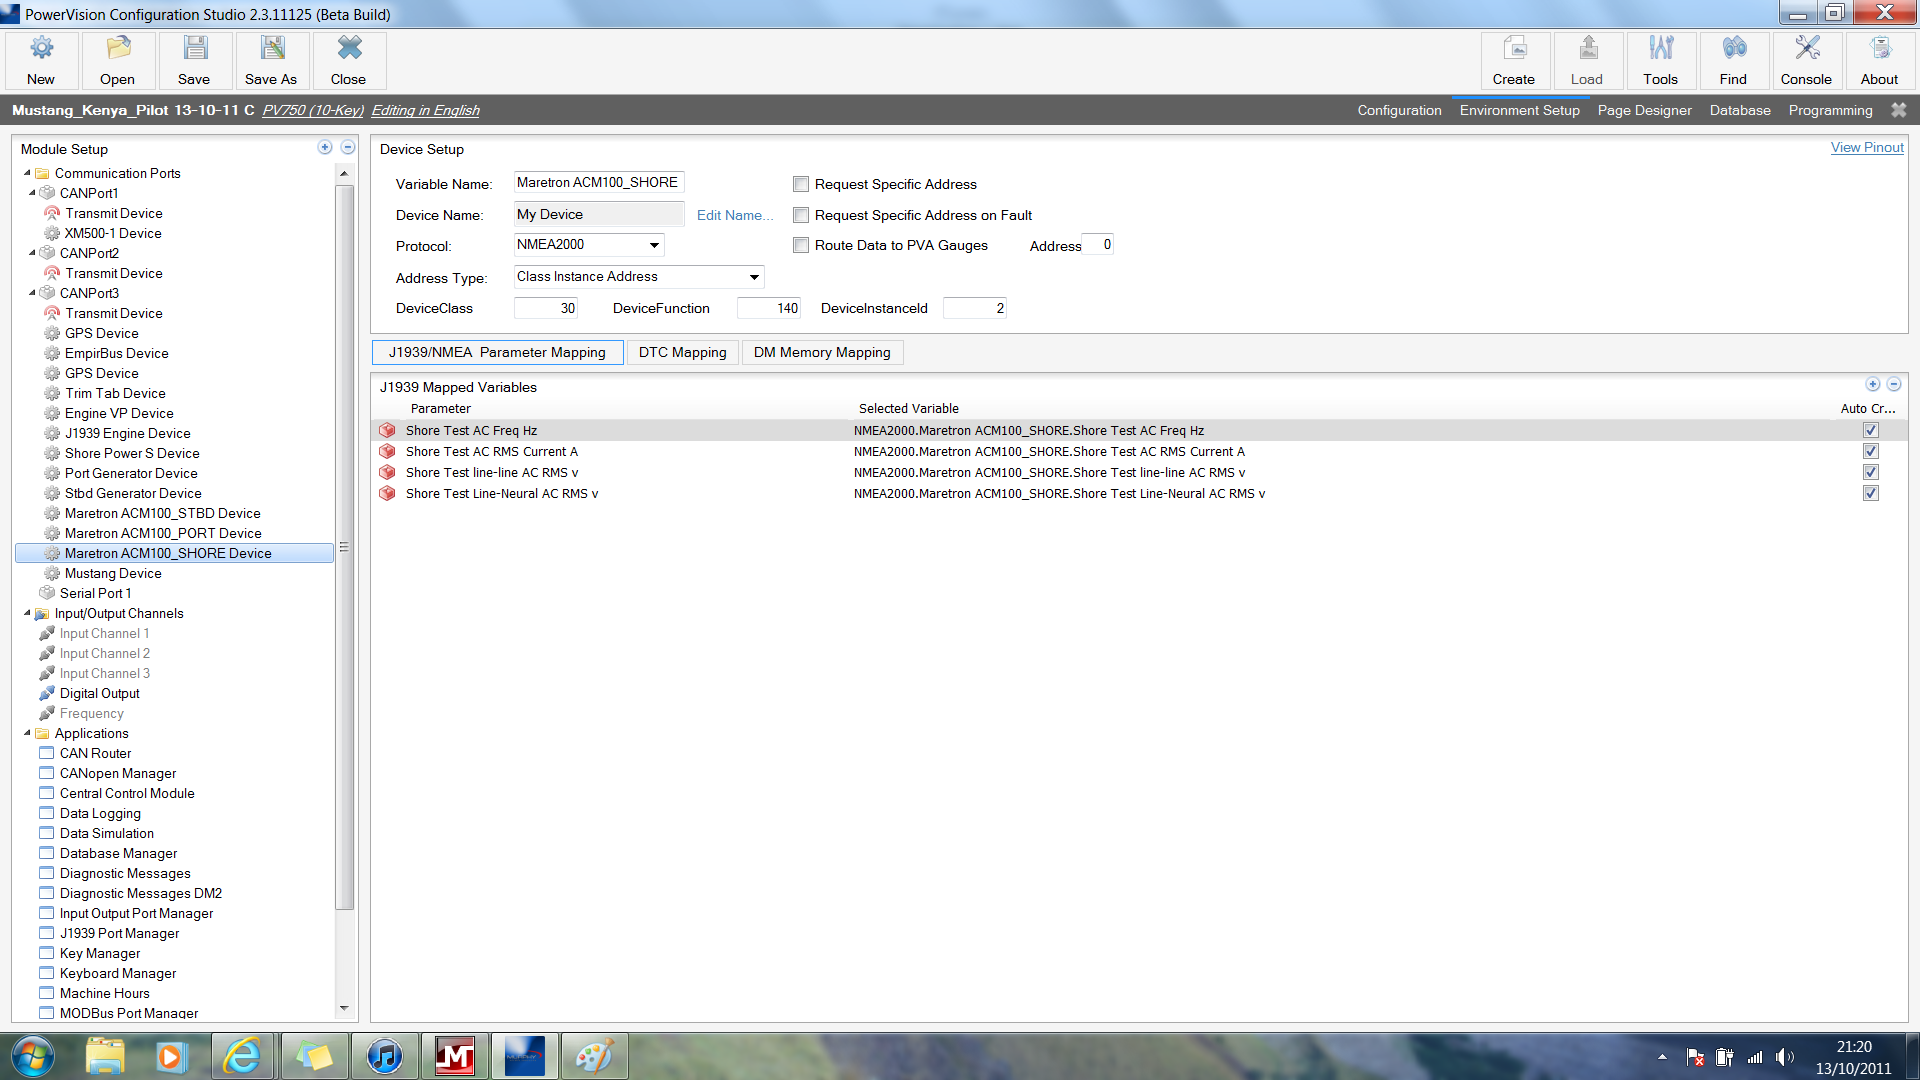Switch to DTC Mapping tab
This screenshot has height=1080, width=1920.
682,352
